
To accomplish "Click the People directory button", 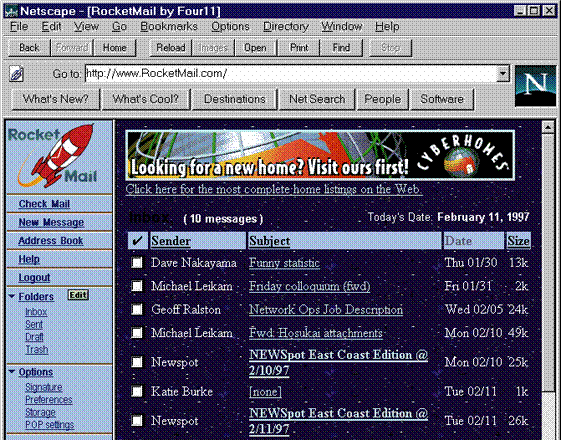I will click(x=382, y=99).
